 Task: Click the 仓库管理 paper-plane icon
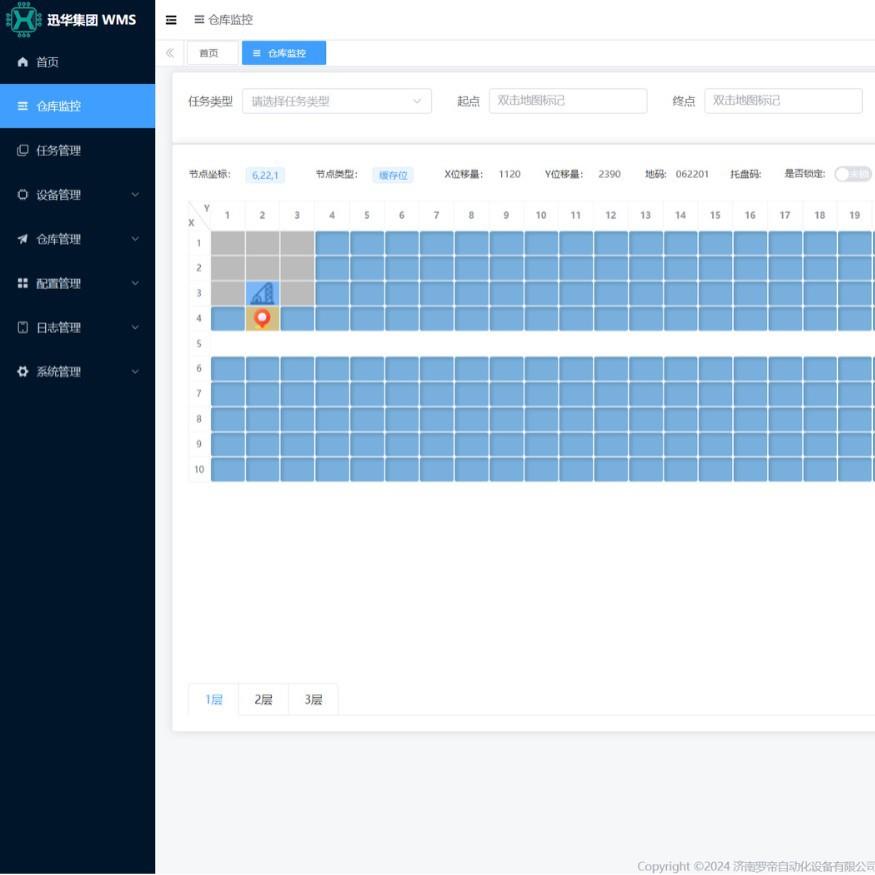[22, 239]
